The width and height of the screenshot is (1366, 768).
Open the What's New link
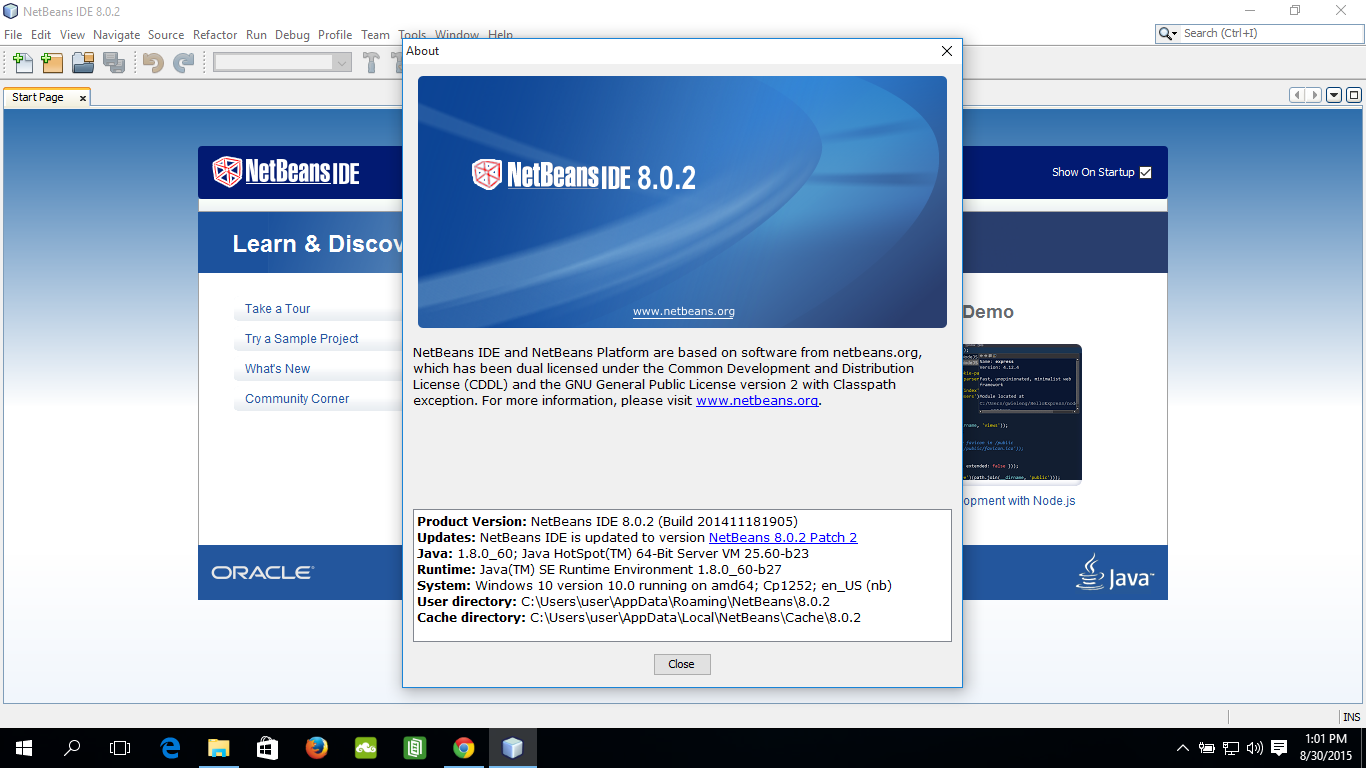tap(278, 369)
